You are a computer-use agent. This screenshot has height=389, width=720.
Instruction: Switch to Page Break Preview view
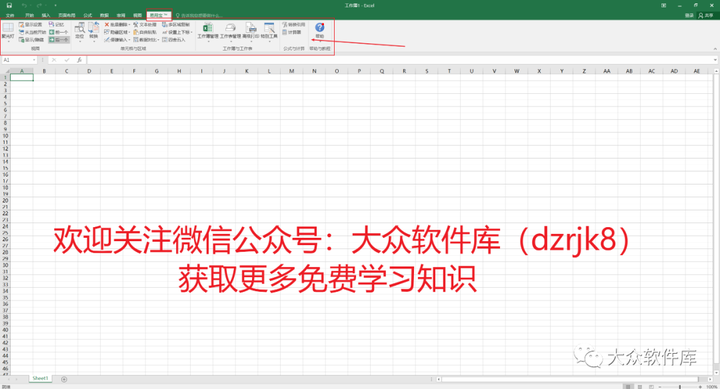coord(651,387)
